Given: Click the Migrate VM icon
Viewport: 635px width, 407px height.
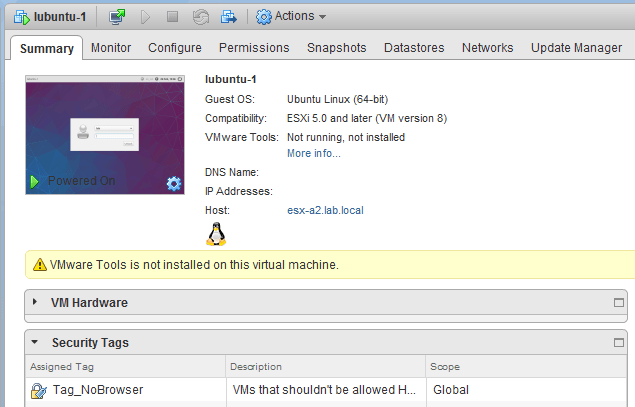Looking at the screenshot, I should pyautogui.click(x=228, y=16).
